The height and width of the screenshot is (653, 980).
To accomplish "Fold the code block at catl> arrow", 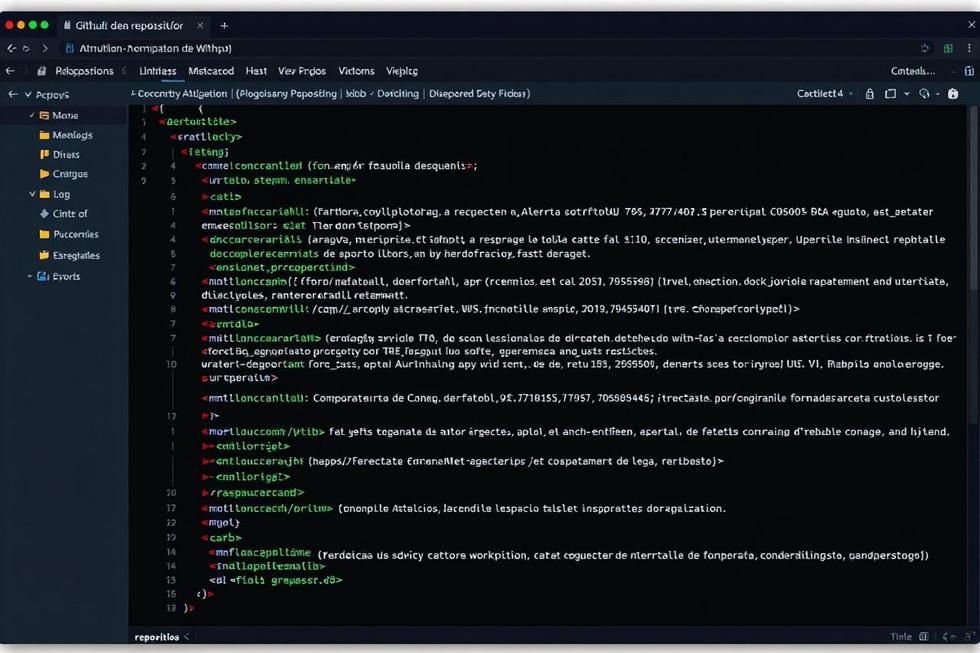I will (204, 197).
